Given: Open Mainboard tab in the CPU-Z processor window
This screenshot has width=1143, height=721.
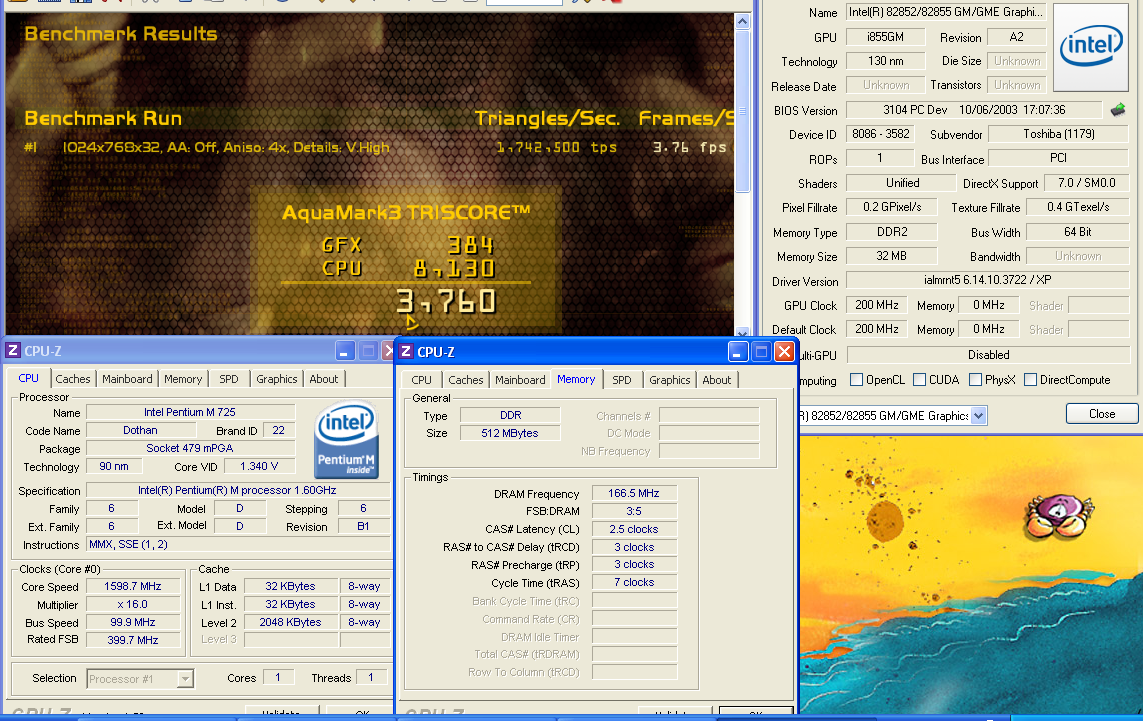Looking at the screenshot, I should tap(127, 379).
